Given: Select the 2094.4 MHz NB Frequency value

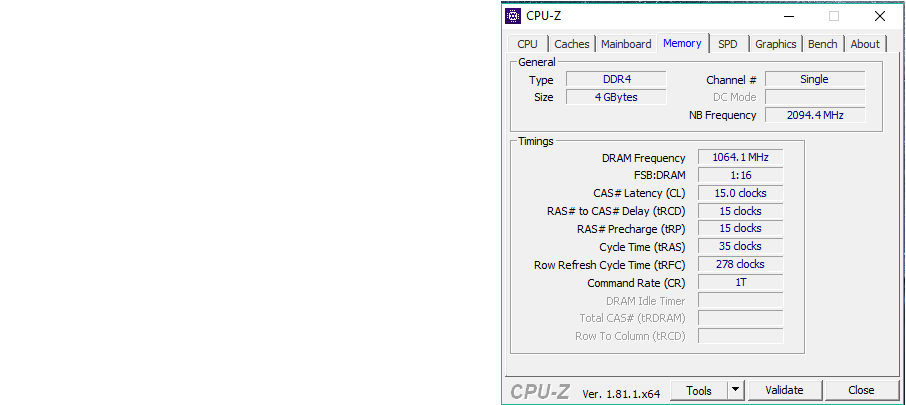Looking at the screenshot, I should click(x=815, y=115).
